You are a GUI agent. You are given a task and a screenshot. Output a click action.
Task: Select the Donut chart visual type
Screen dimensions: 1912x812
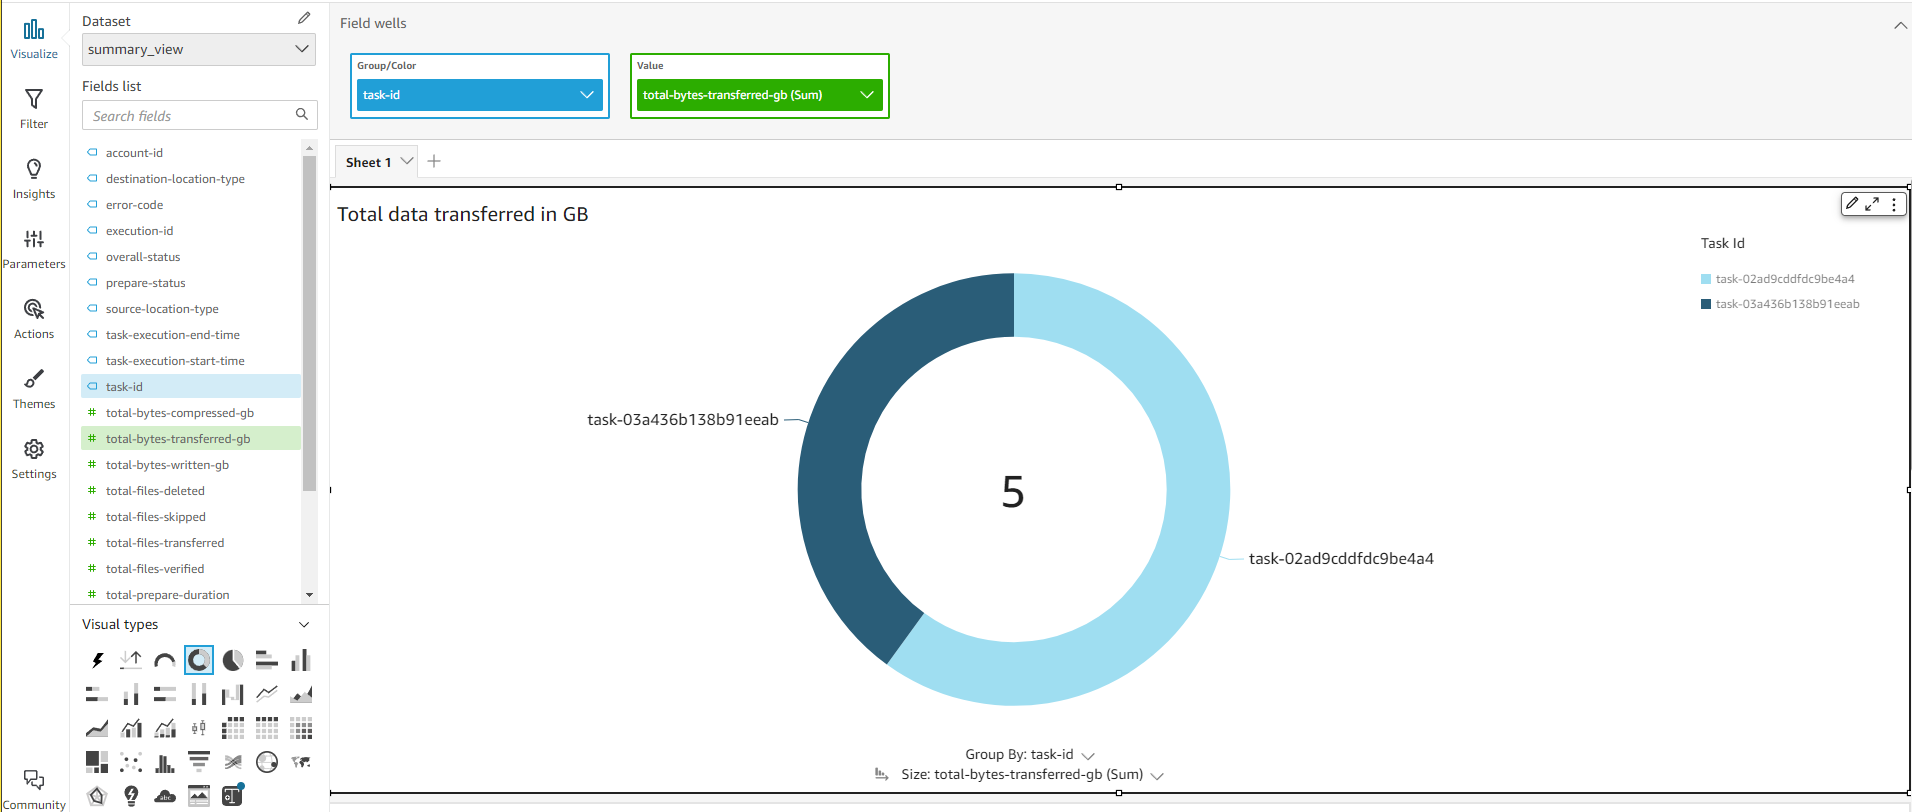(x=199, y=660)
